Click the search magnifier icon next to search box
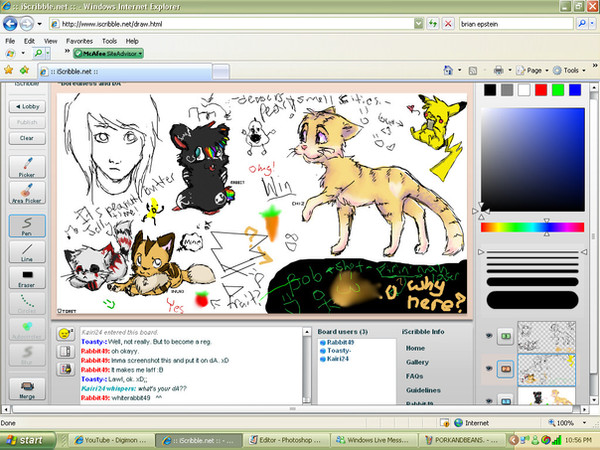 [582, 24]
